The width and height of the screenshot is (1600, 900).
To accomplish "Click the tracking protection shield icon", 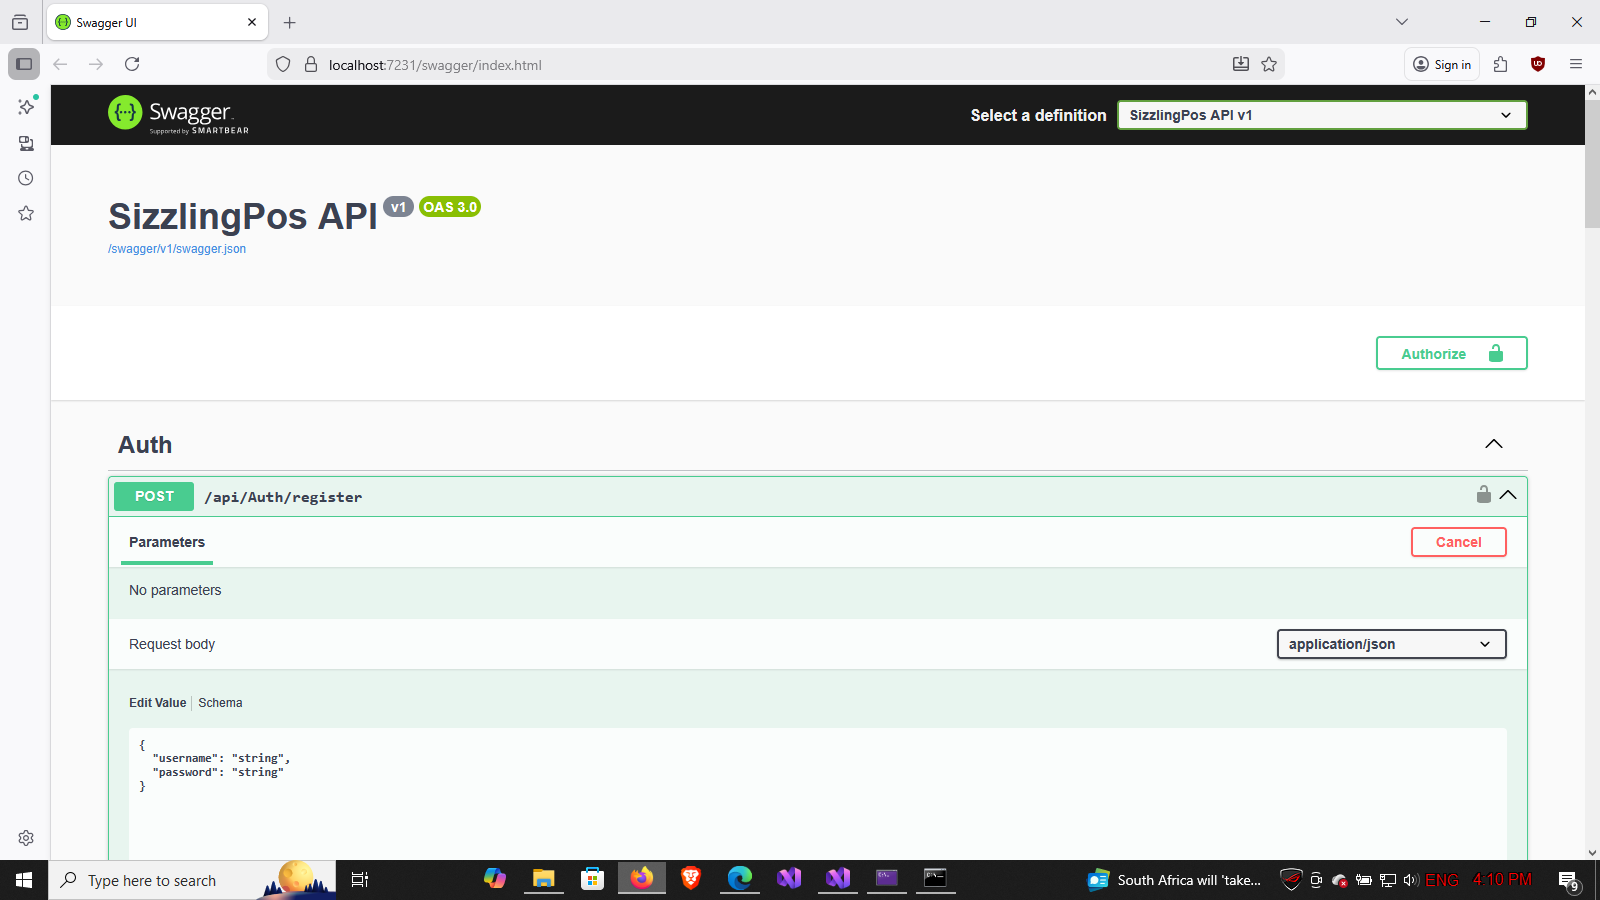I will 283,64.
